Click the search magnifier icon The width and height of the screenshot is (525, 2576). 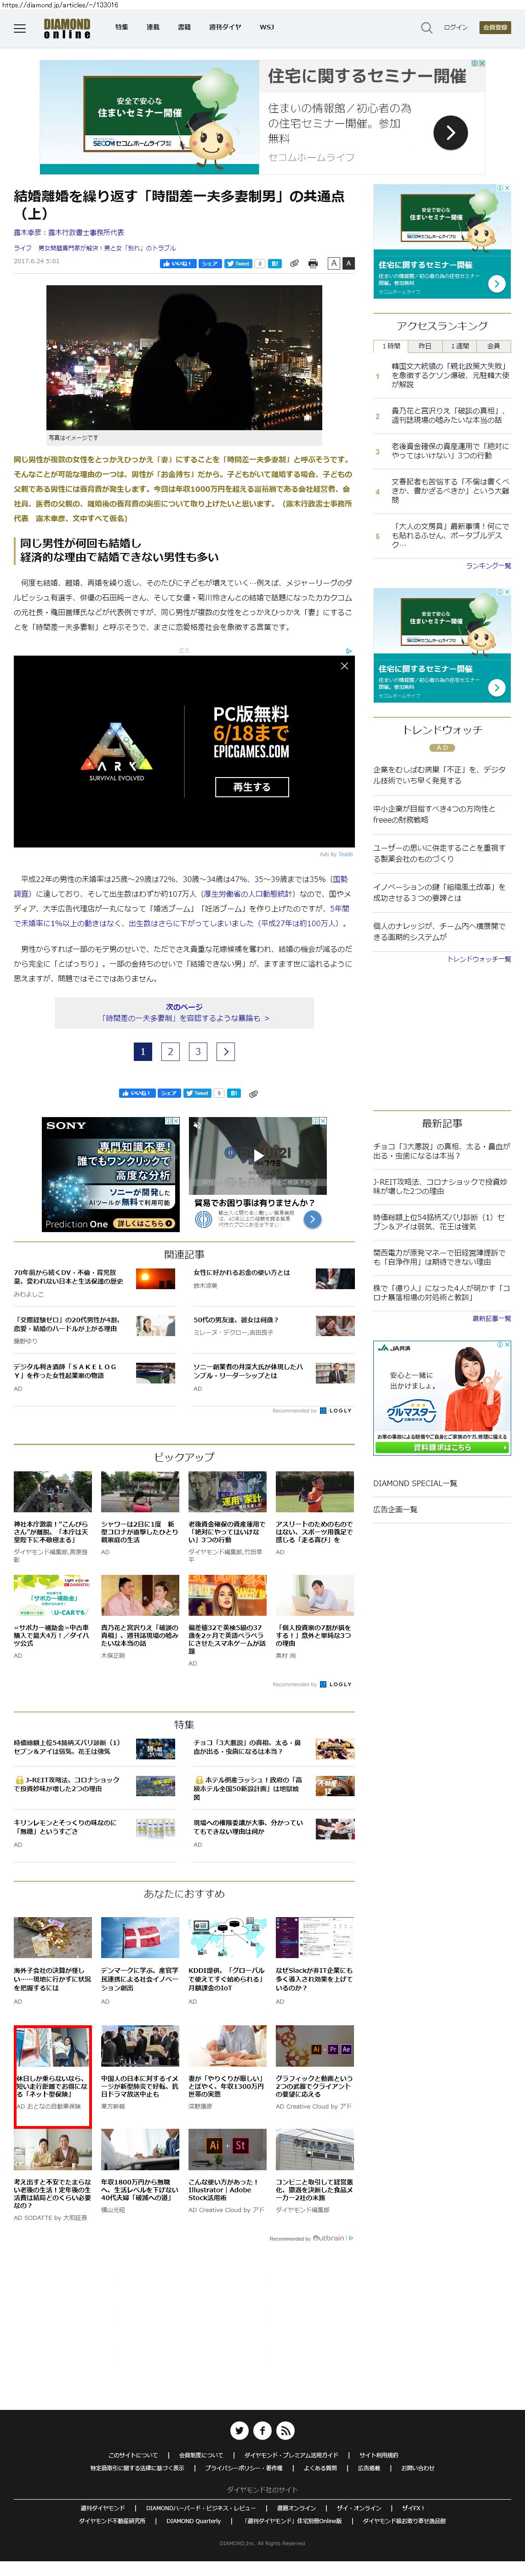pos(426,28)
